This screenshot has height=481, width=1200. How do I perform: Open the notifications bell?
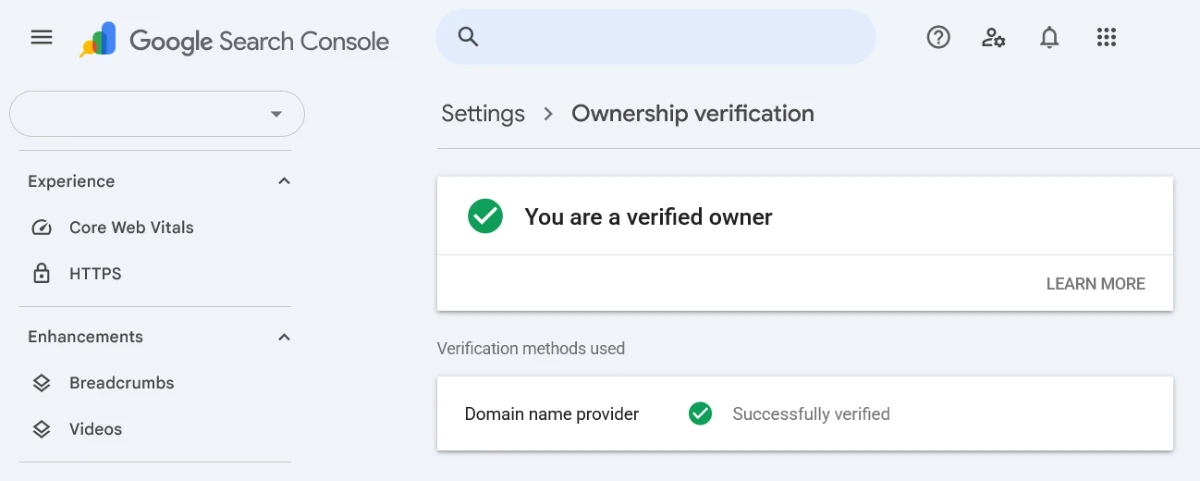click(1049, 38)
